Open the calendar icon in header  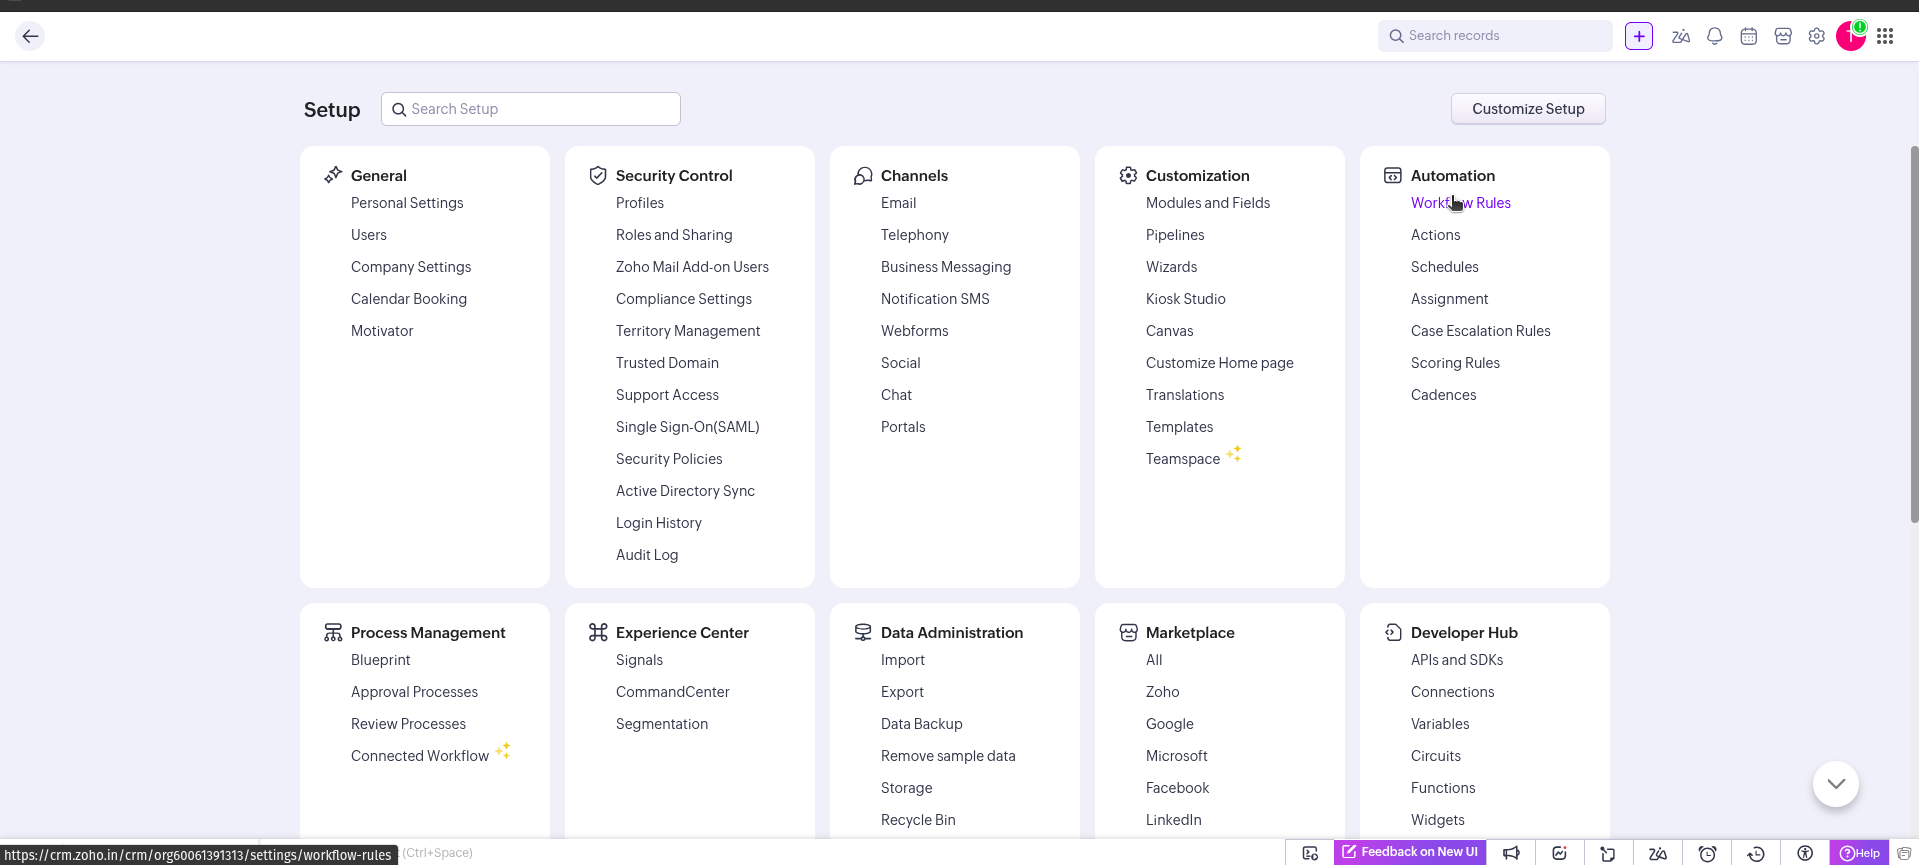click(x=1749, y=37)
